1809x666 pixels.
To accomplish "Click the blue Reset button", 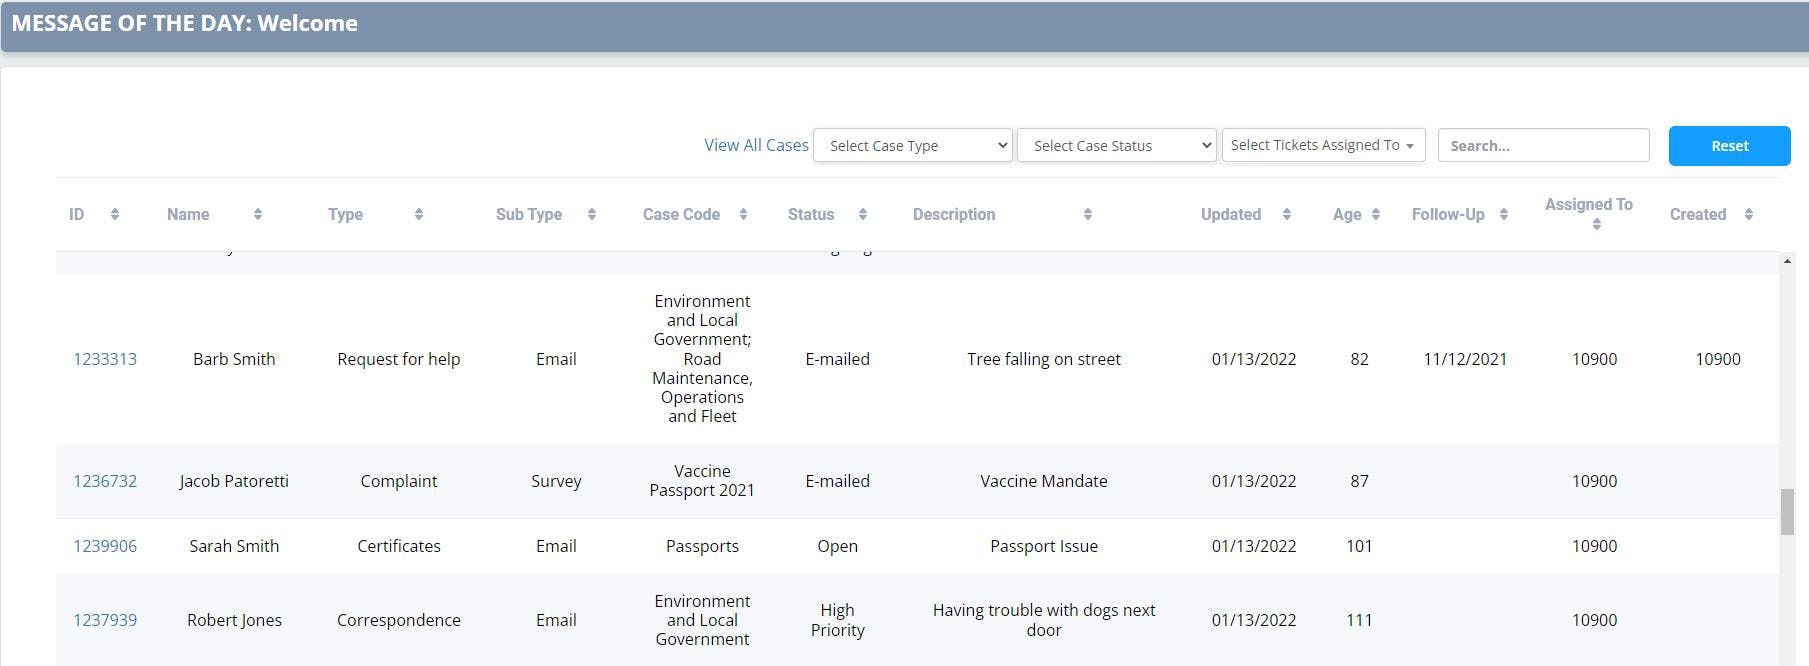I will coord(1729,146).
